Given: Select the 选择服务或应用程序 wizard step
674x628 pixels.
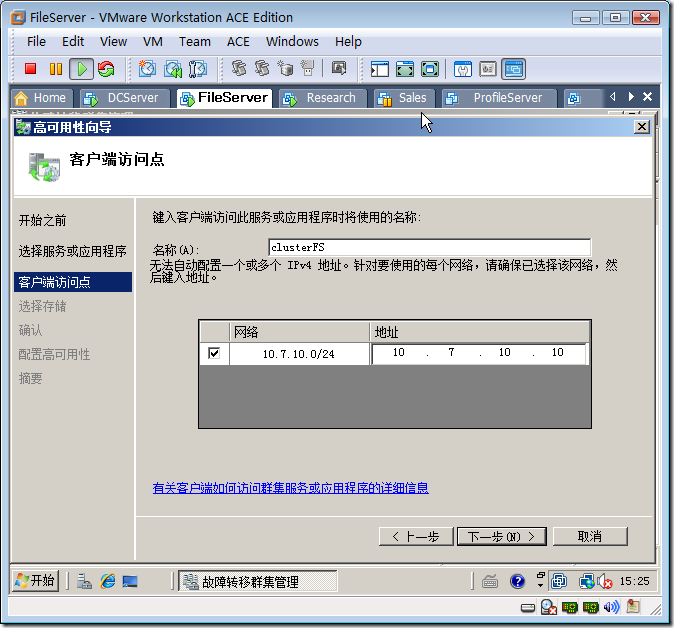Looking at the screenshot, I should tap(72, 251).
